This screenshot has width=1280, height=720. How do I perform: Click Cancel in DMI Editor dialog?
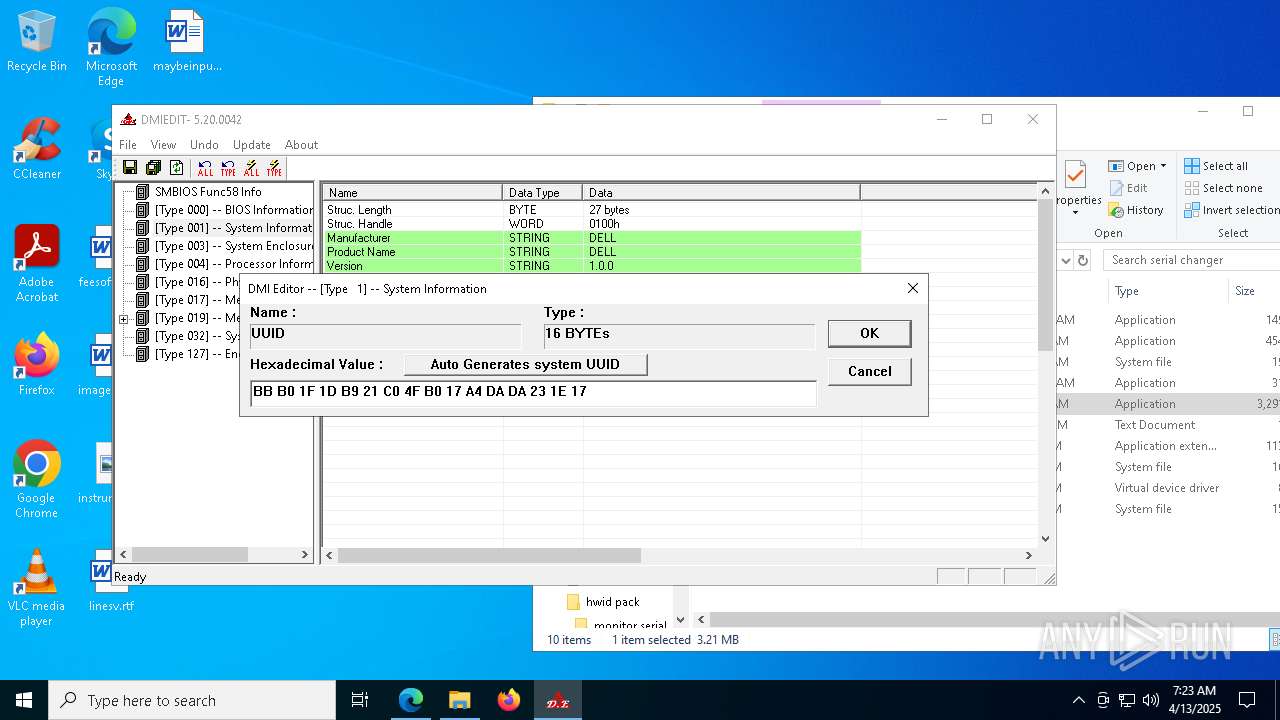pyautogui.click(x=869, y=371)
